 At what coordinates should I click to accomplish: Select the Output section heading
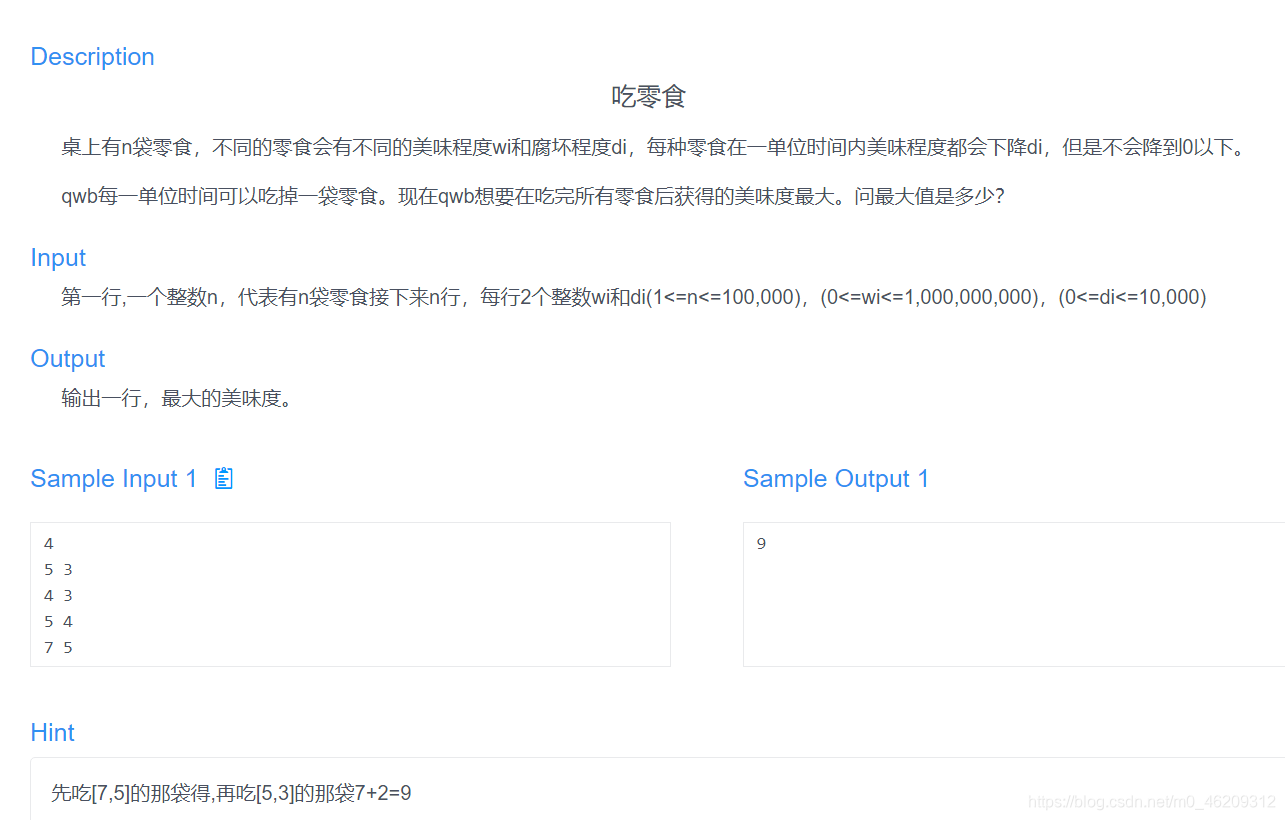[68, 359]
